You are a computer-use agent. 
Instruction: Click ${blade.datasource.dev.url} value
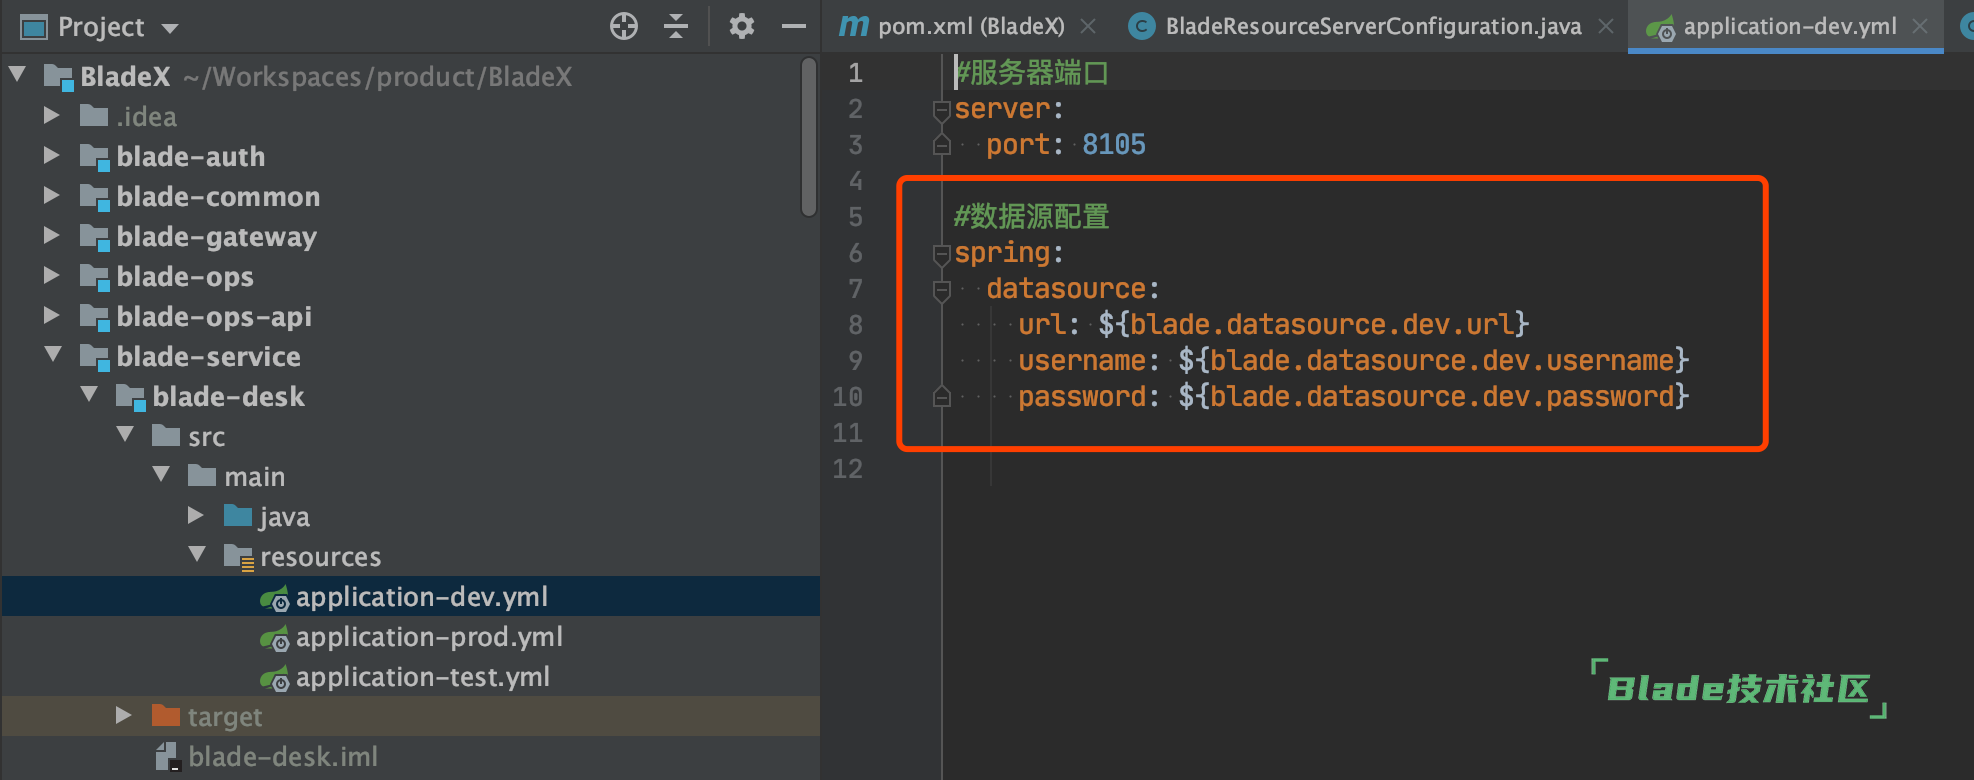[x=1314, y=325]
